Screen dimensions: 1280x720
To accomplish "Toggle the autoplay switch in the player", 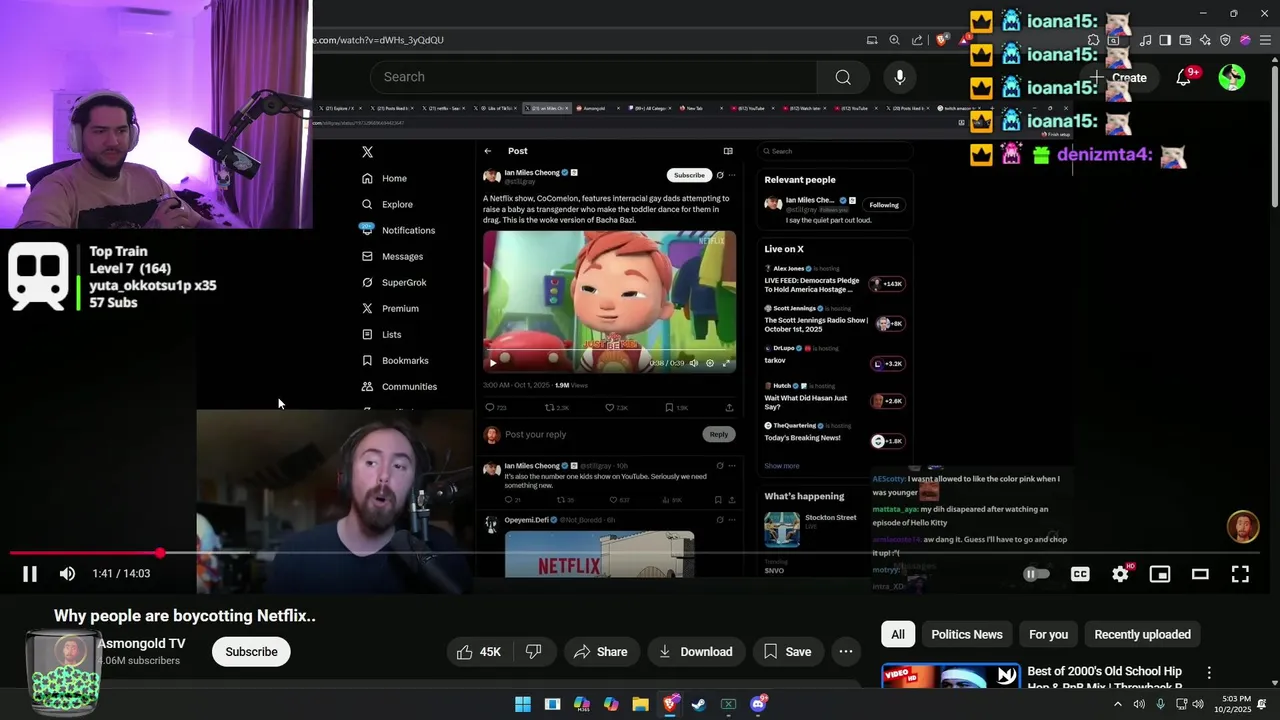I will [1037, 574].
